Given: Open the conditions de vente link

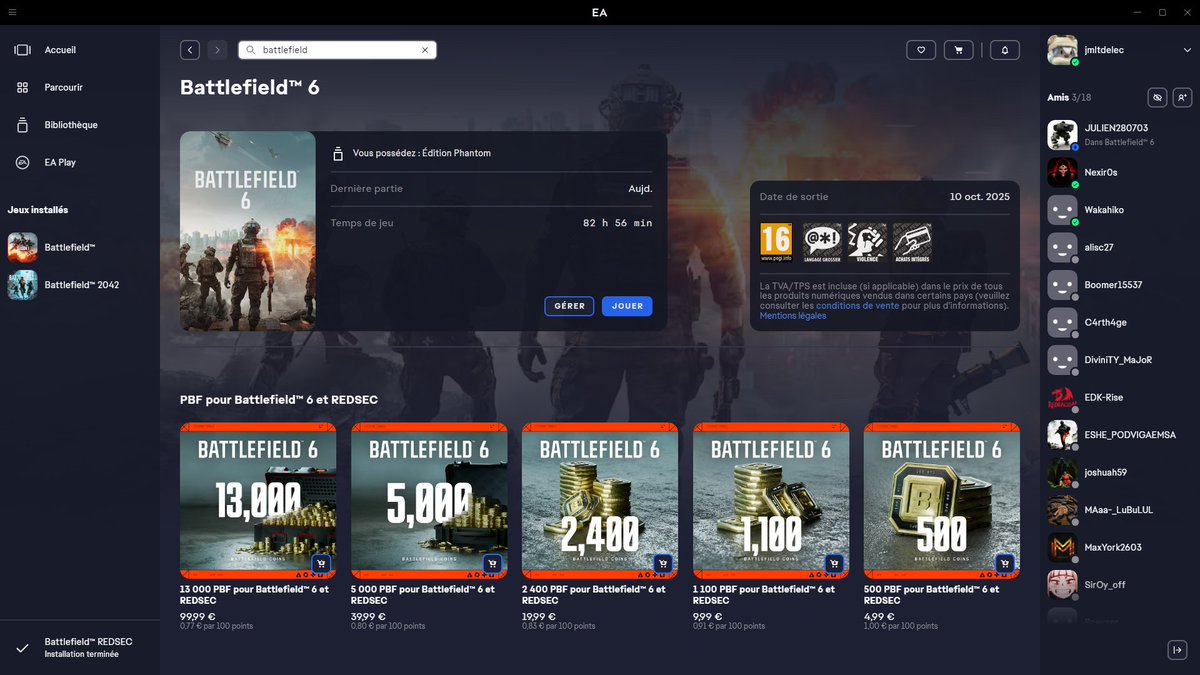Looking at the screenshot, I should (857, 306).
